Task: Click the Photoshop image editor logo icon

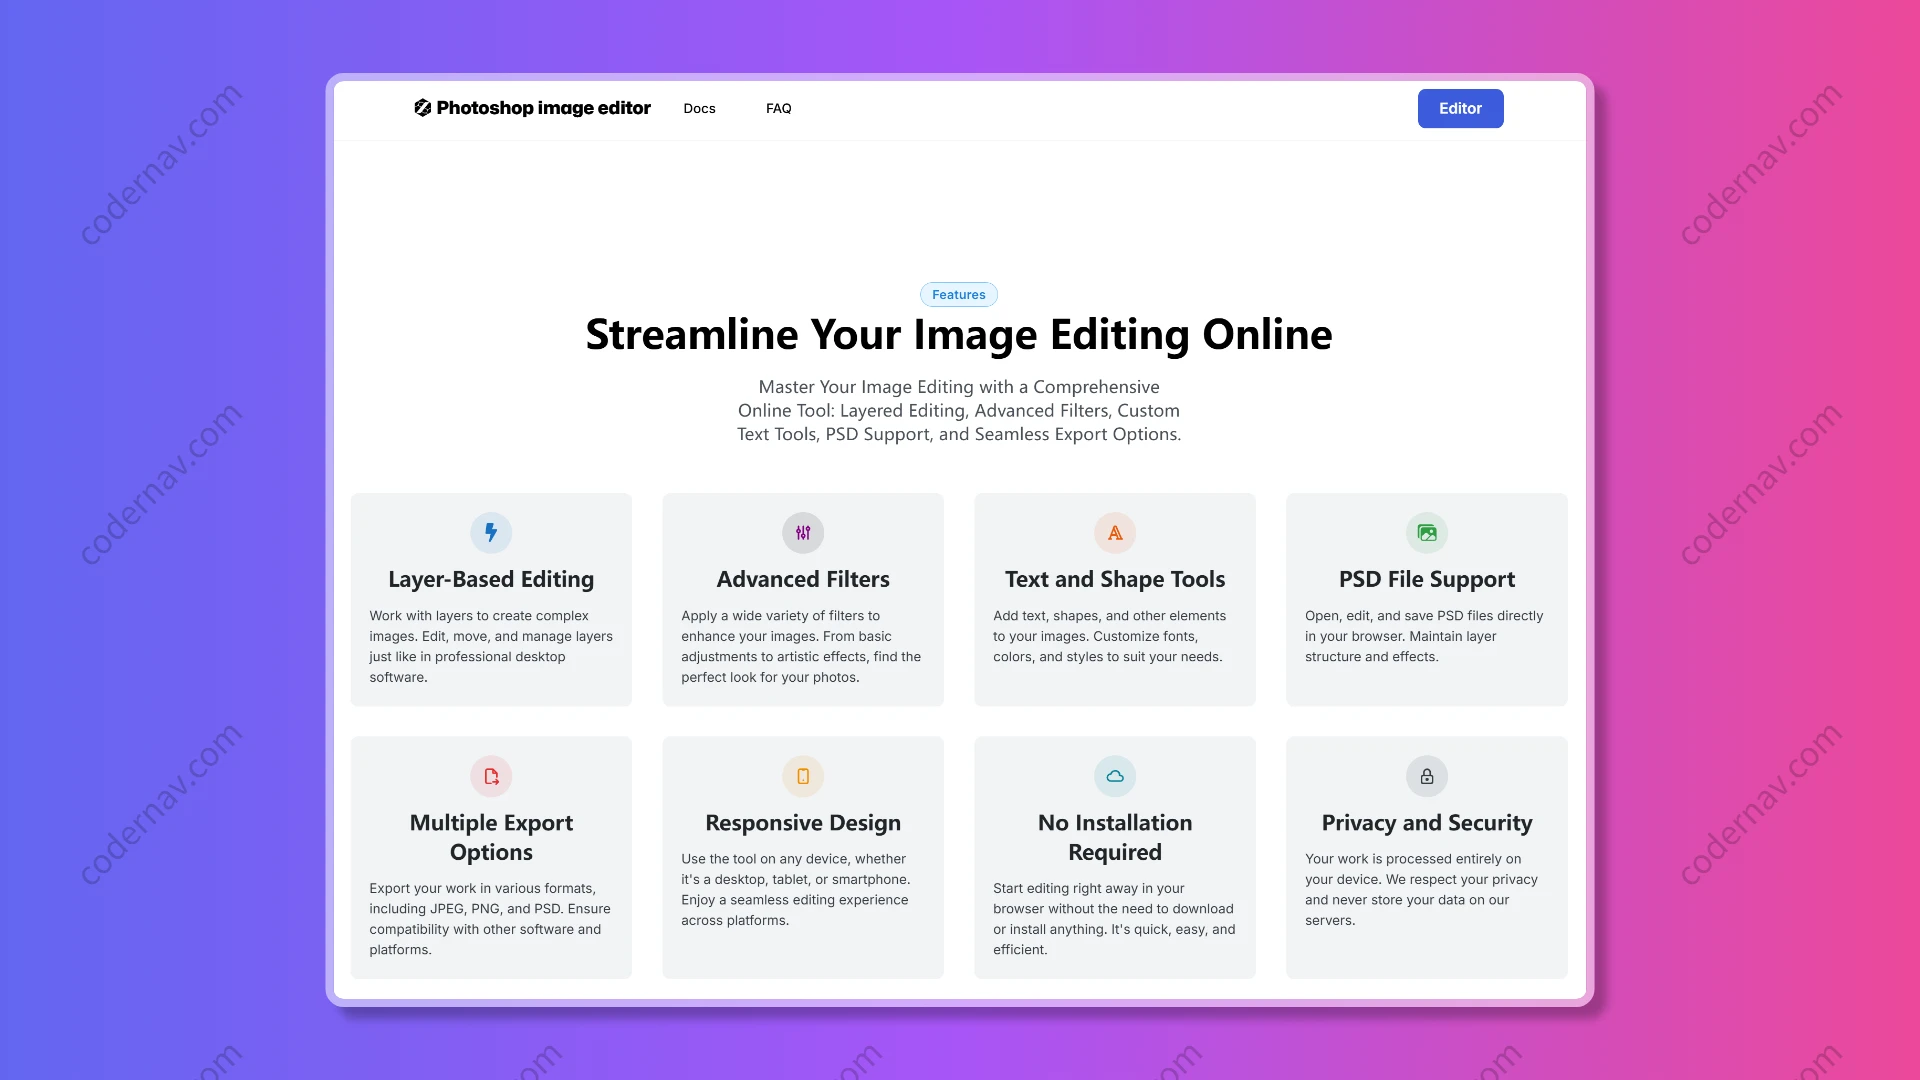Action: click(423, 108)
